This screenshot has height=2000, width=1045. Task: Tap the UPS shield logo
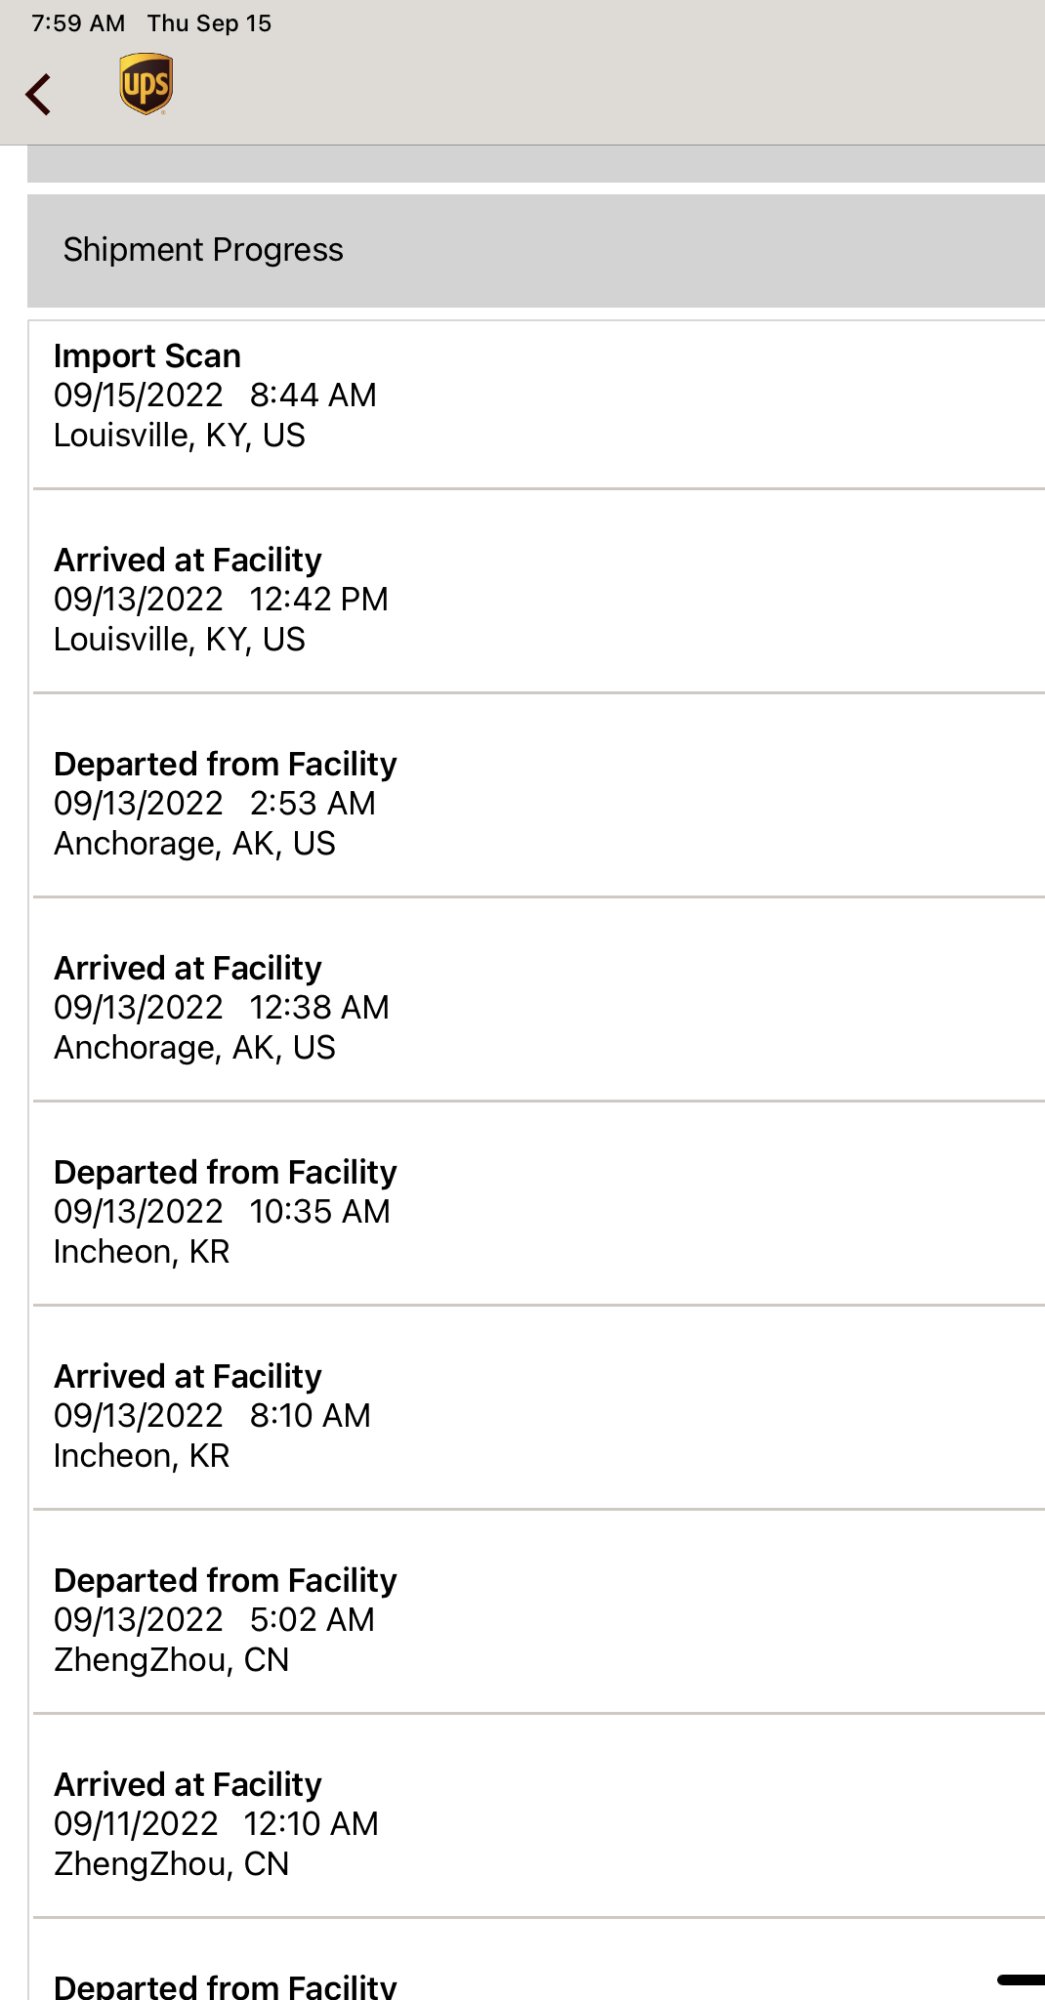click(146, 84)
